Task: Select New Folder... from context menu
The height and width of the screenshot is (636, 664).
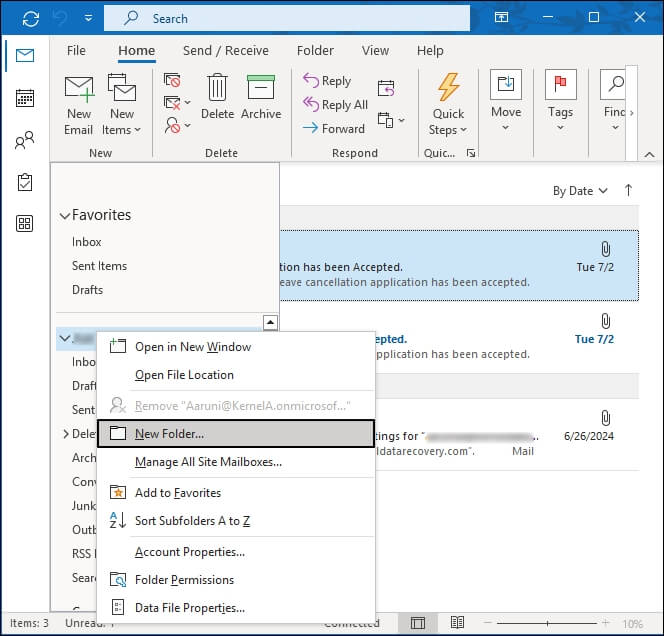Action: click(236, 434)
